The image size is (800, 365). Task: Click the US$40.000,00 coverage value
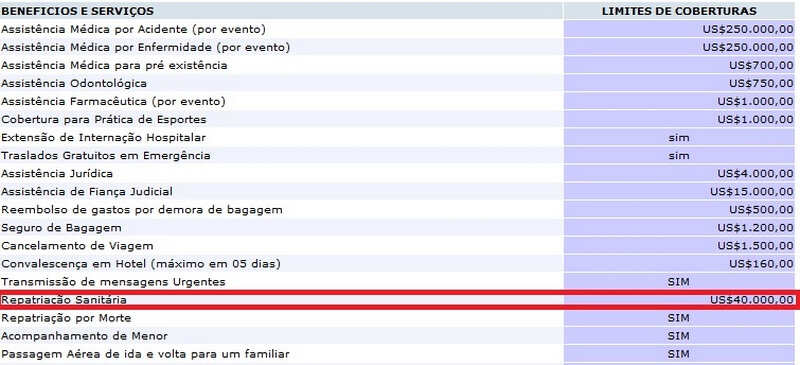752,300
